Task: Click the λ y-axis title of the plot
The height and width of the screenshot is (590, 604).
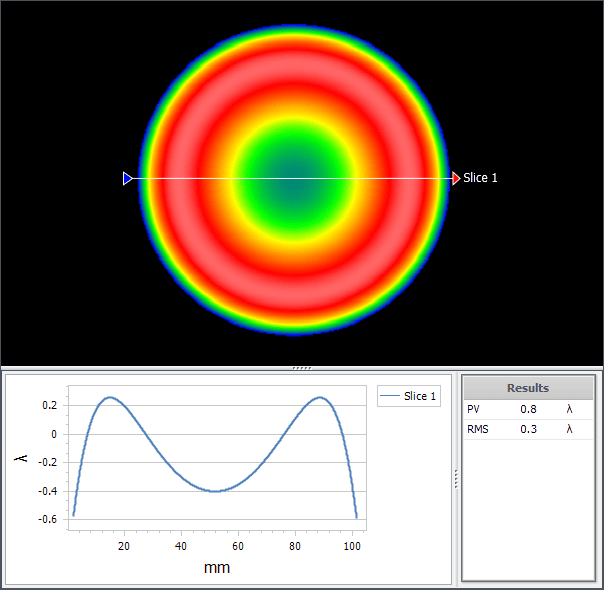Action: click(22, 458)
